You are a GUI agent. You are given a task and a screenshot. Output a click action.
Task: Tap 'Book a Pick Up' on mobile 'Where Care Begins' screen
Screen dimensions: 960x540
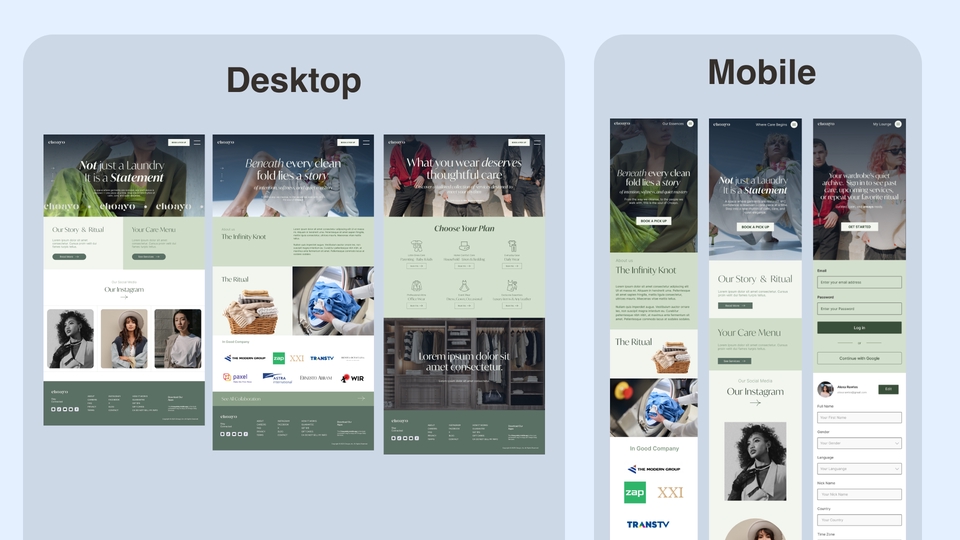pyautogui.click(x=755, y=227)
